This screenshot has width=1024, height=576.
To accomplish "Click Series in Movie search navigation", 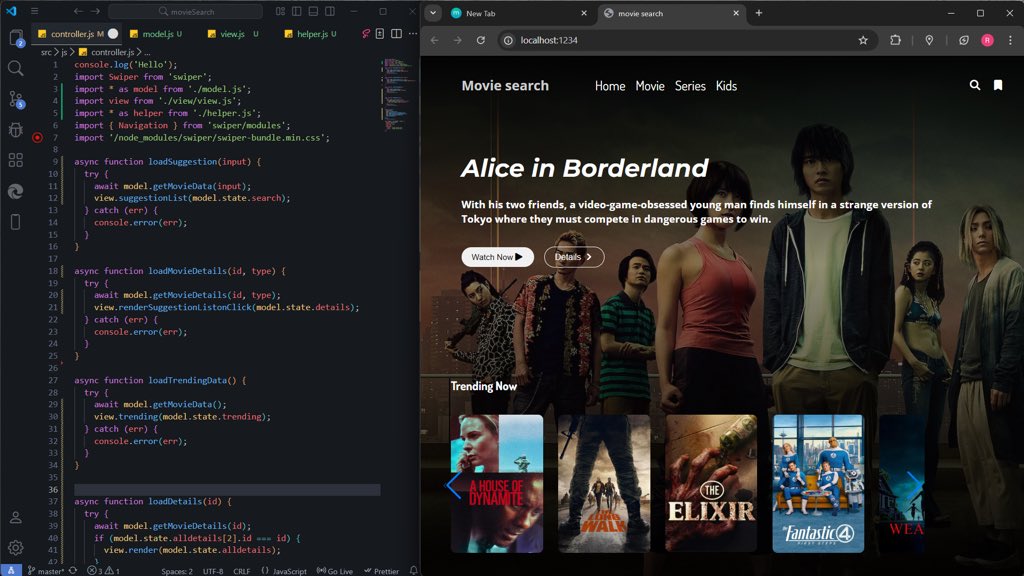I will coord(690,86).
